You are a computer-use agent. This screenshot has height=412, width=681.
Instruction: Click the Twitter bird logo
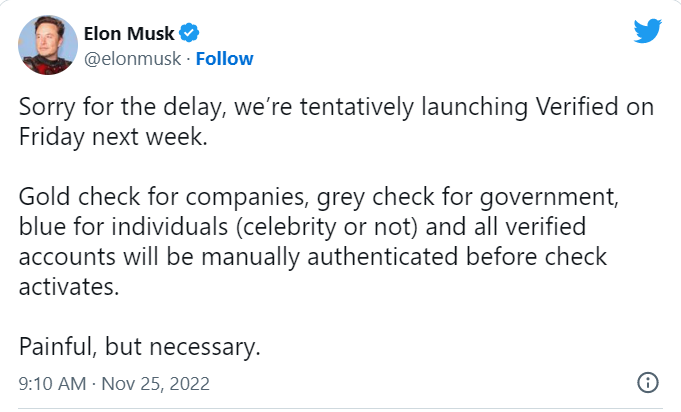tap(648, 32)
